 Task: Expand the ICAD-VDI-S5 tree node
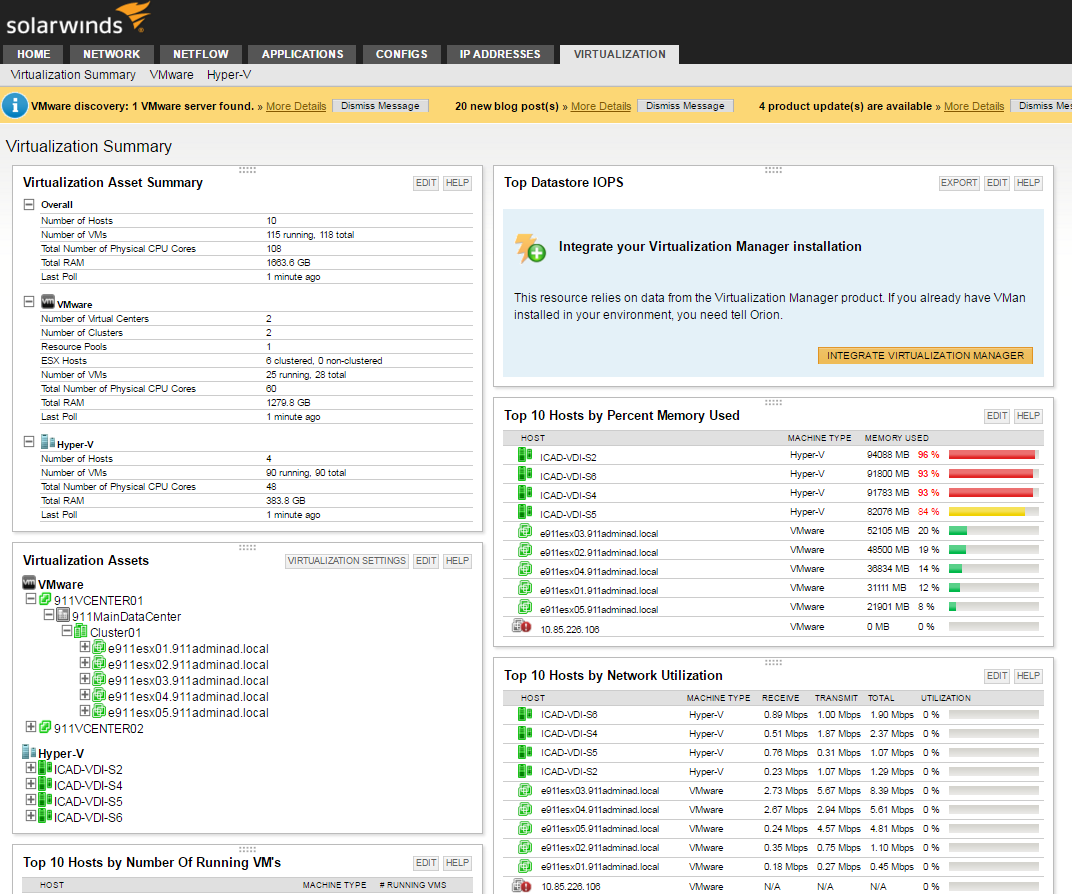(31, 799)
